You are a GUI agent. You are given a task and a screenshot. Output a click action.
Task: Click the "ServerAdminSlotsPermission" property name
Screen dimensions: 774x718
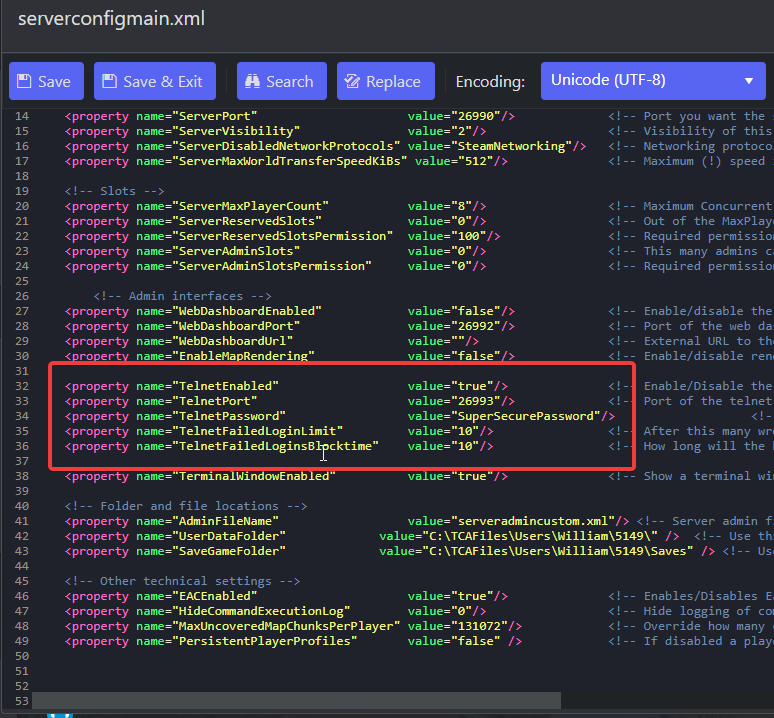(271, 266)
